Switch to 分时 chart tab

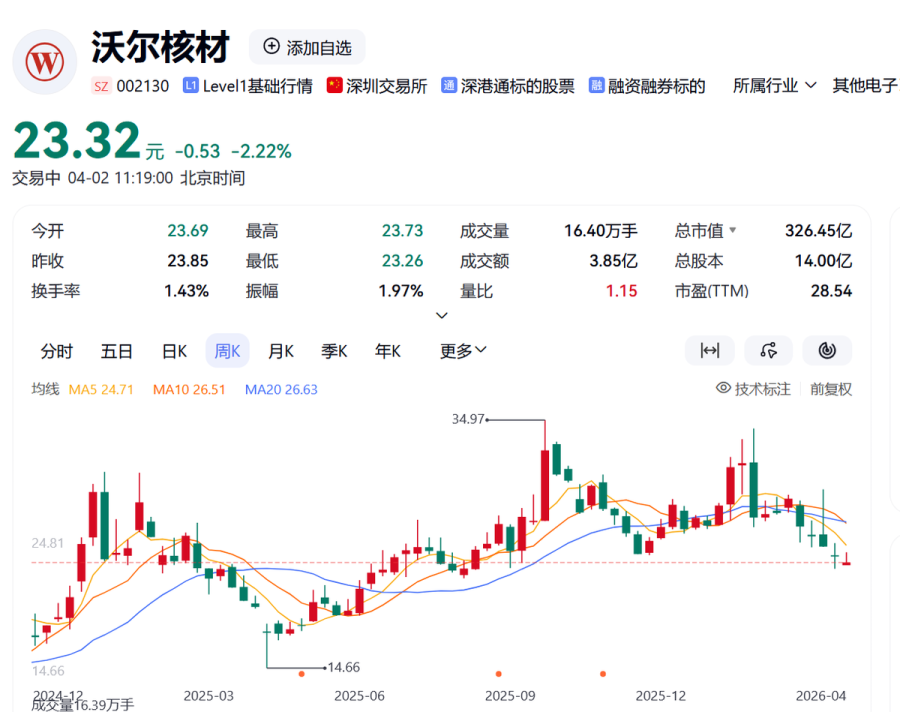pos(56,351)
